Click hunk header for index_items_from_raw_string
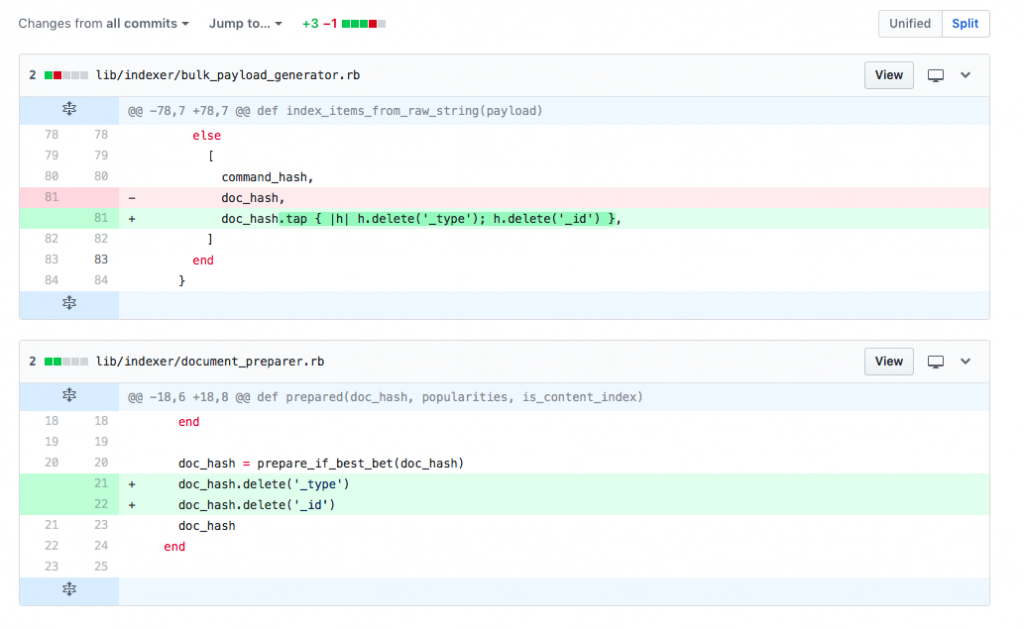1024x628 pixels. click(x=335, y=111)
